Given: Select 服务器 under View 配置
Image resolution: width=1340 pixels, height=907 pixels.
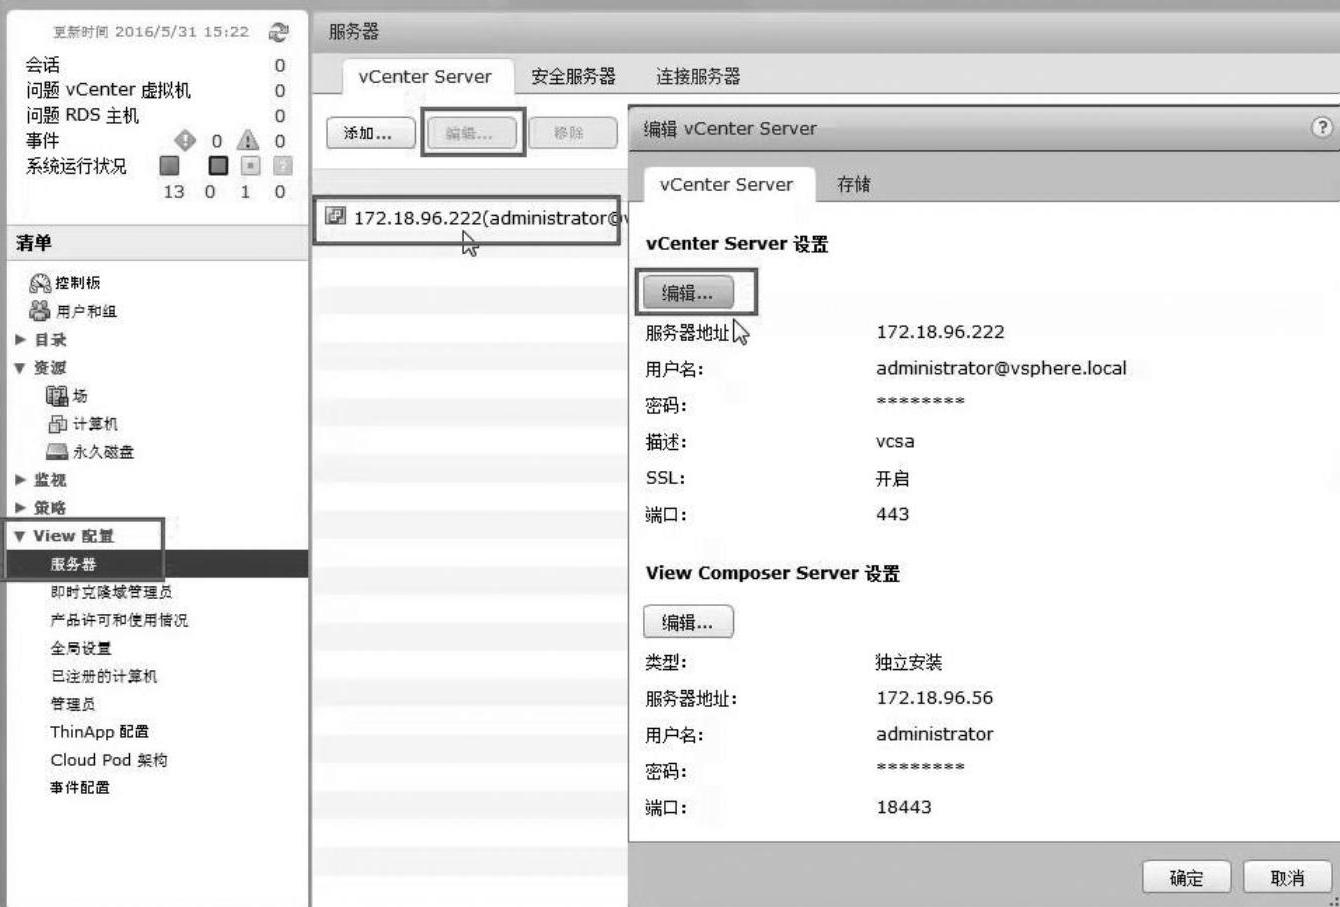Looking at the screenshot, I should (157, 564).
